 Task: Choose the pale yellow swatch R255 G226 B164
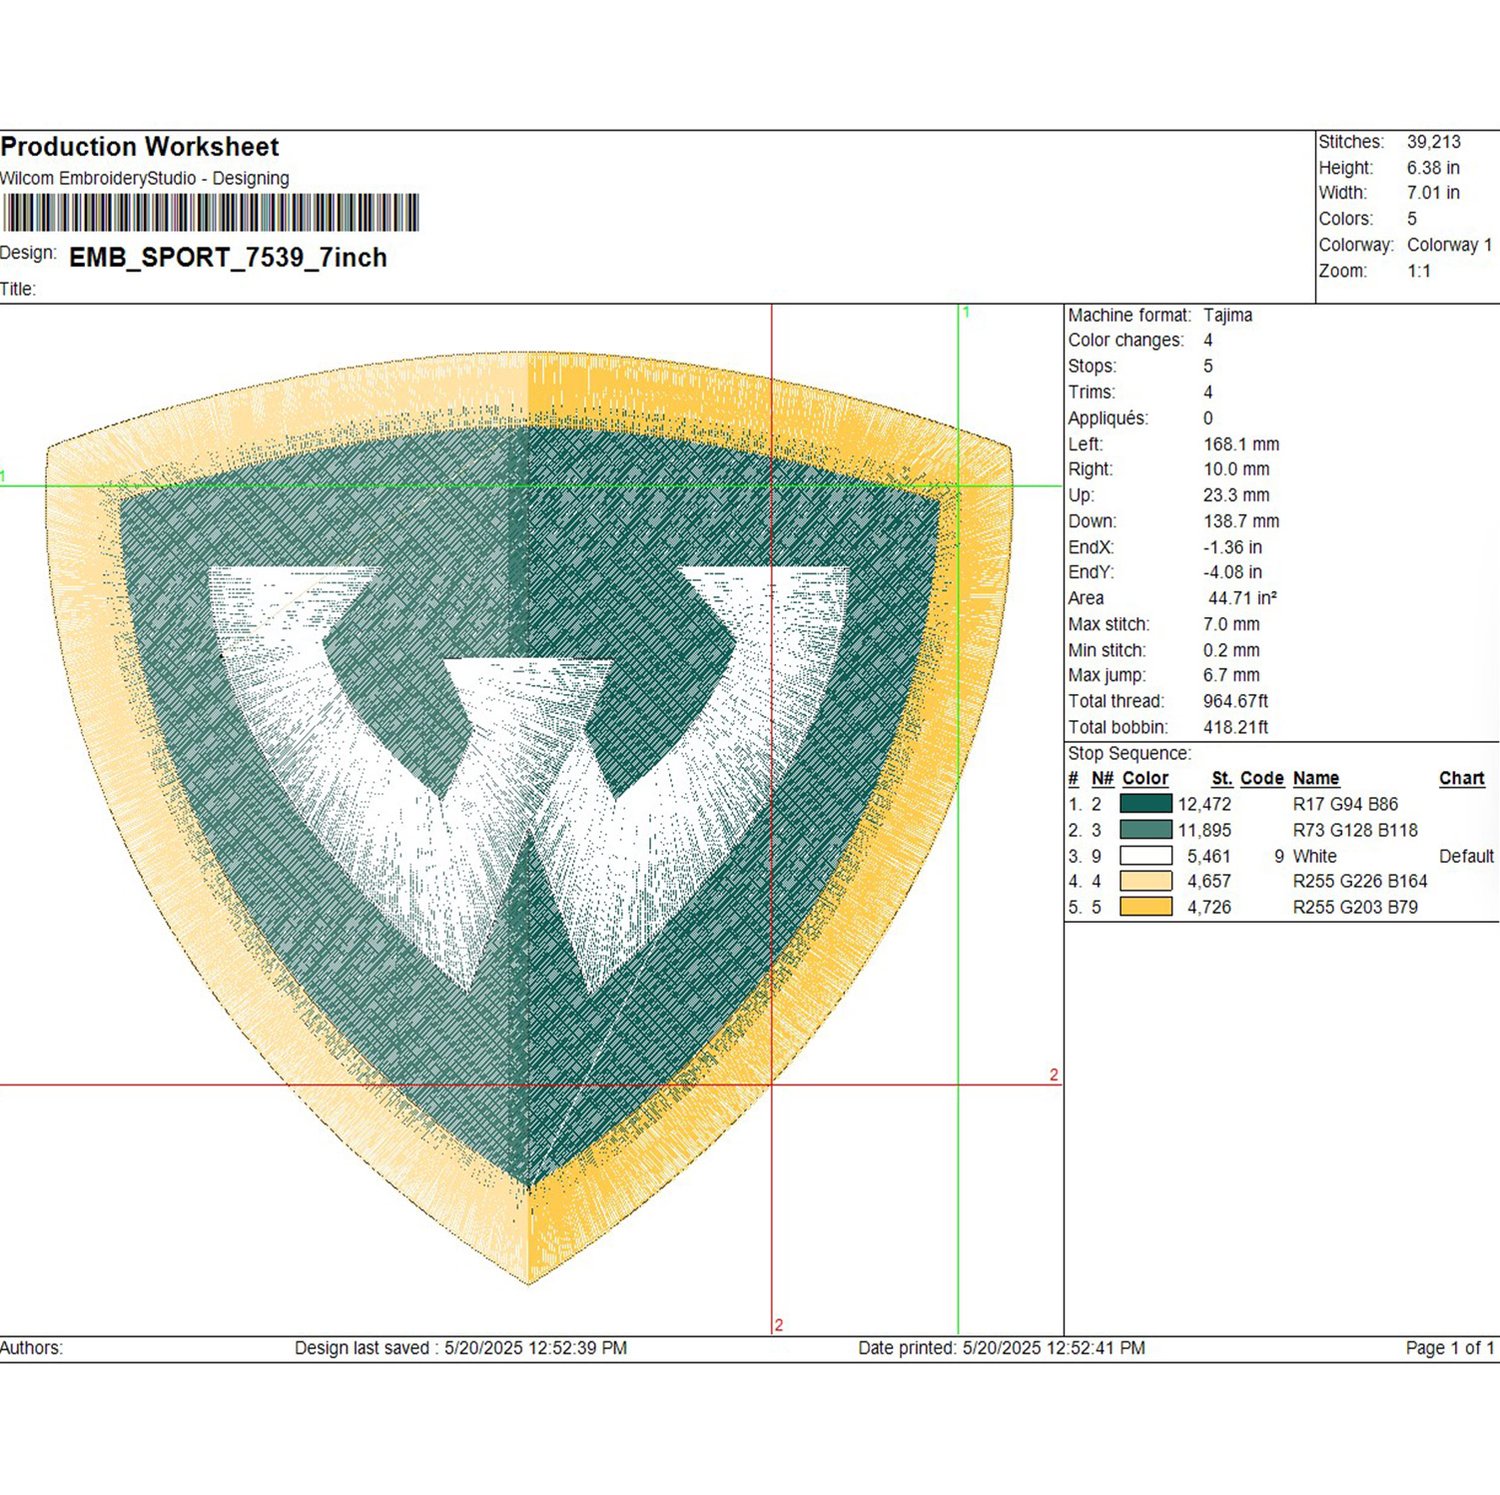(x=1145, y=881)
